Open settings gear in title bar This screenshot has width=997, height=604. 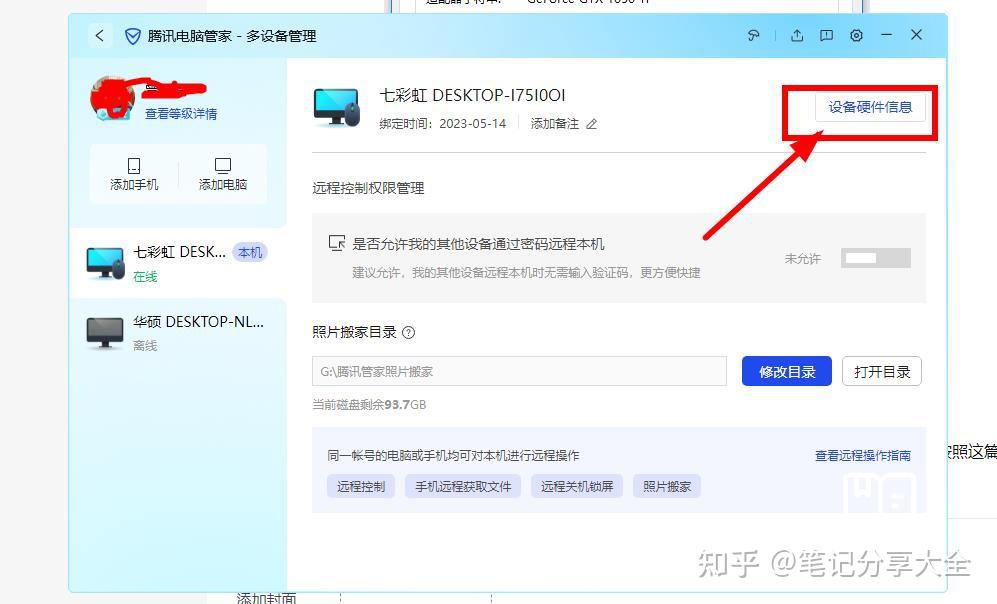[x=856, y=36]
